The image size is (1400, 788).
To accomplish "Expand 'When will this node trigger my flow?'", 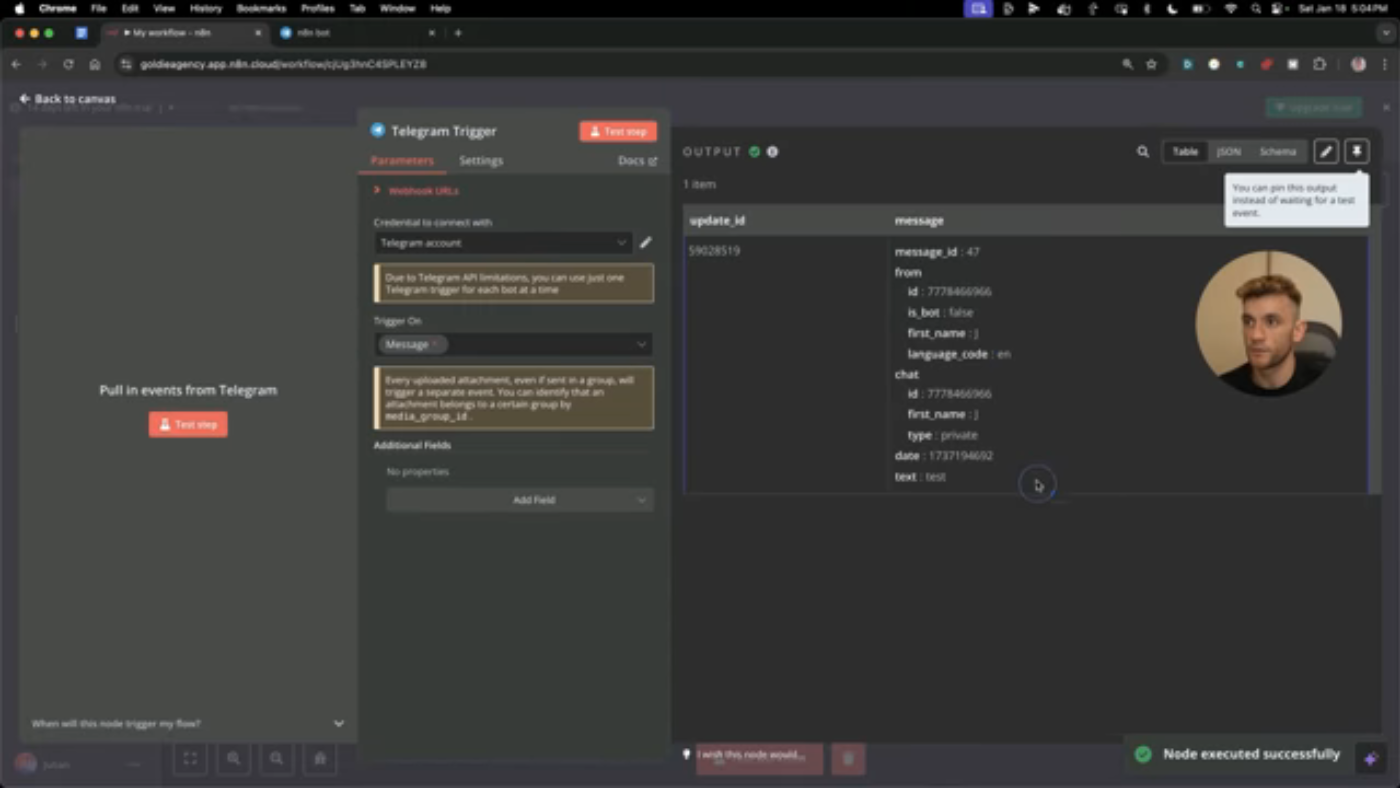I will pos(188,723).
